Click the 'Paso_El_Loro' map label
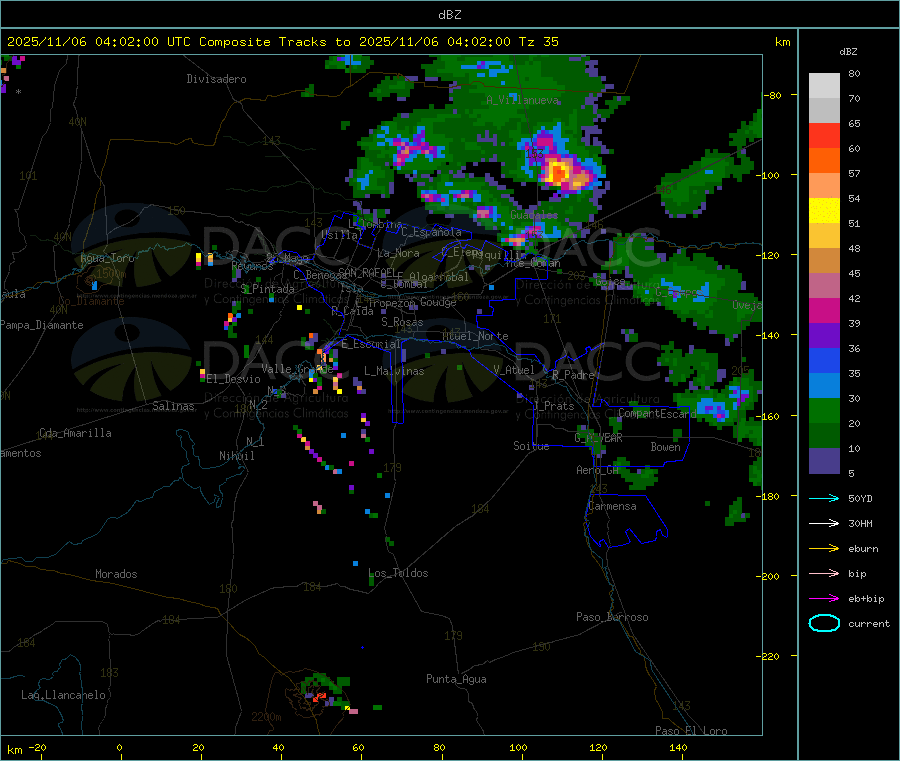Image resolution: width=900 pixels, height=761 pixels. click(691, 731)
